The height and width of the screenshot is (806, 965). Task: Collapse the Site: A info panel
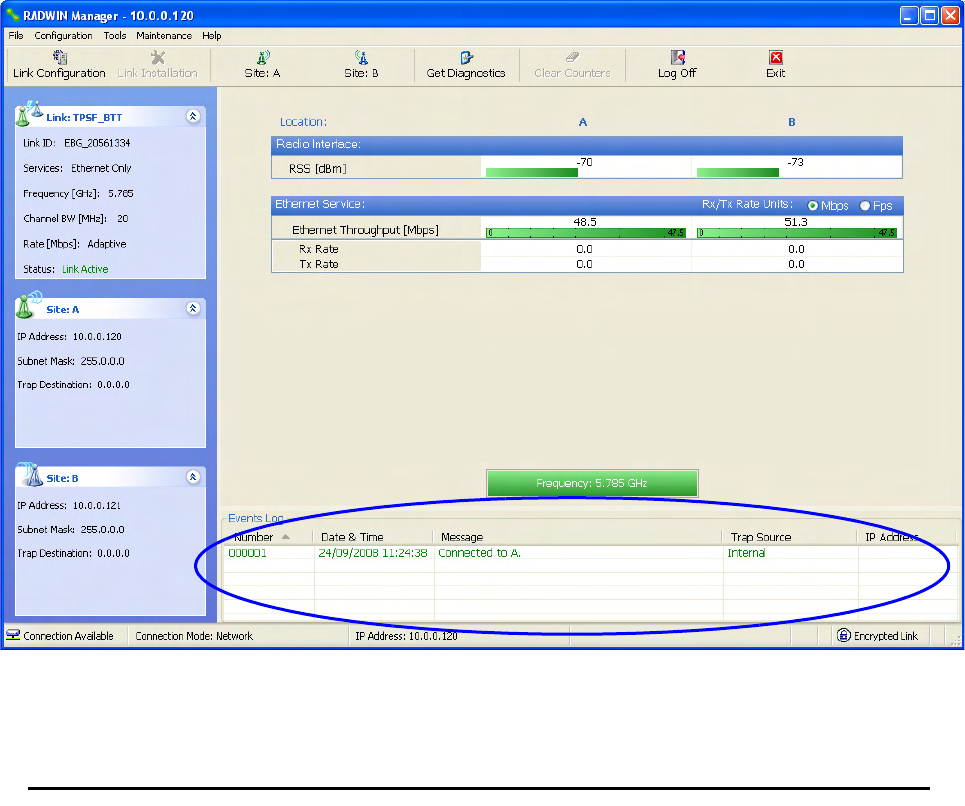(193, 308)
